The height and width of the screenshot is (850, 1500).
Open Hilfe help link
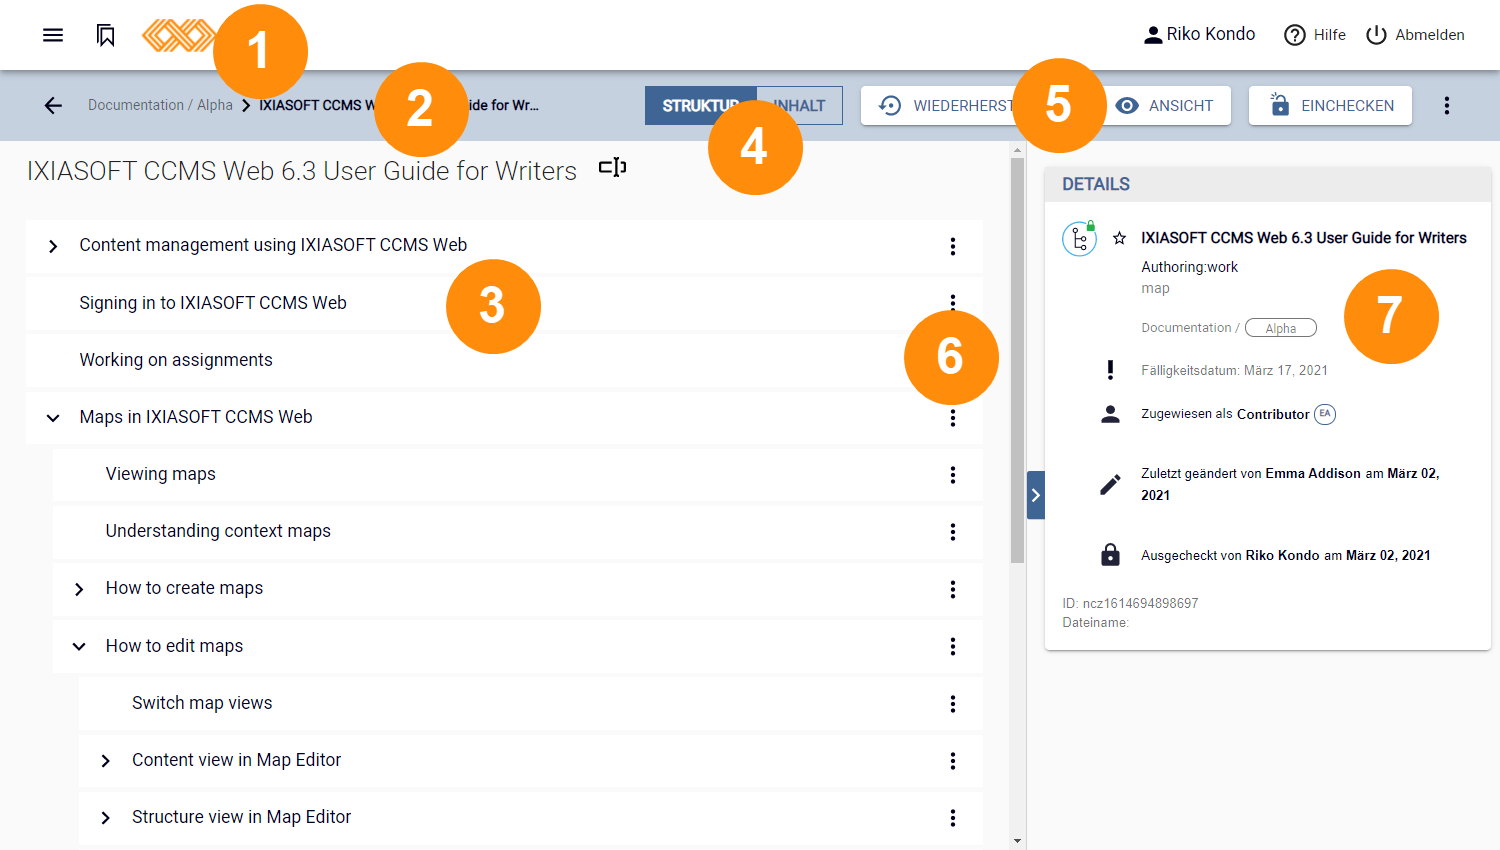coord(1314,35)
